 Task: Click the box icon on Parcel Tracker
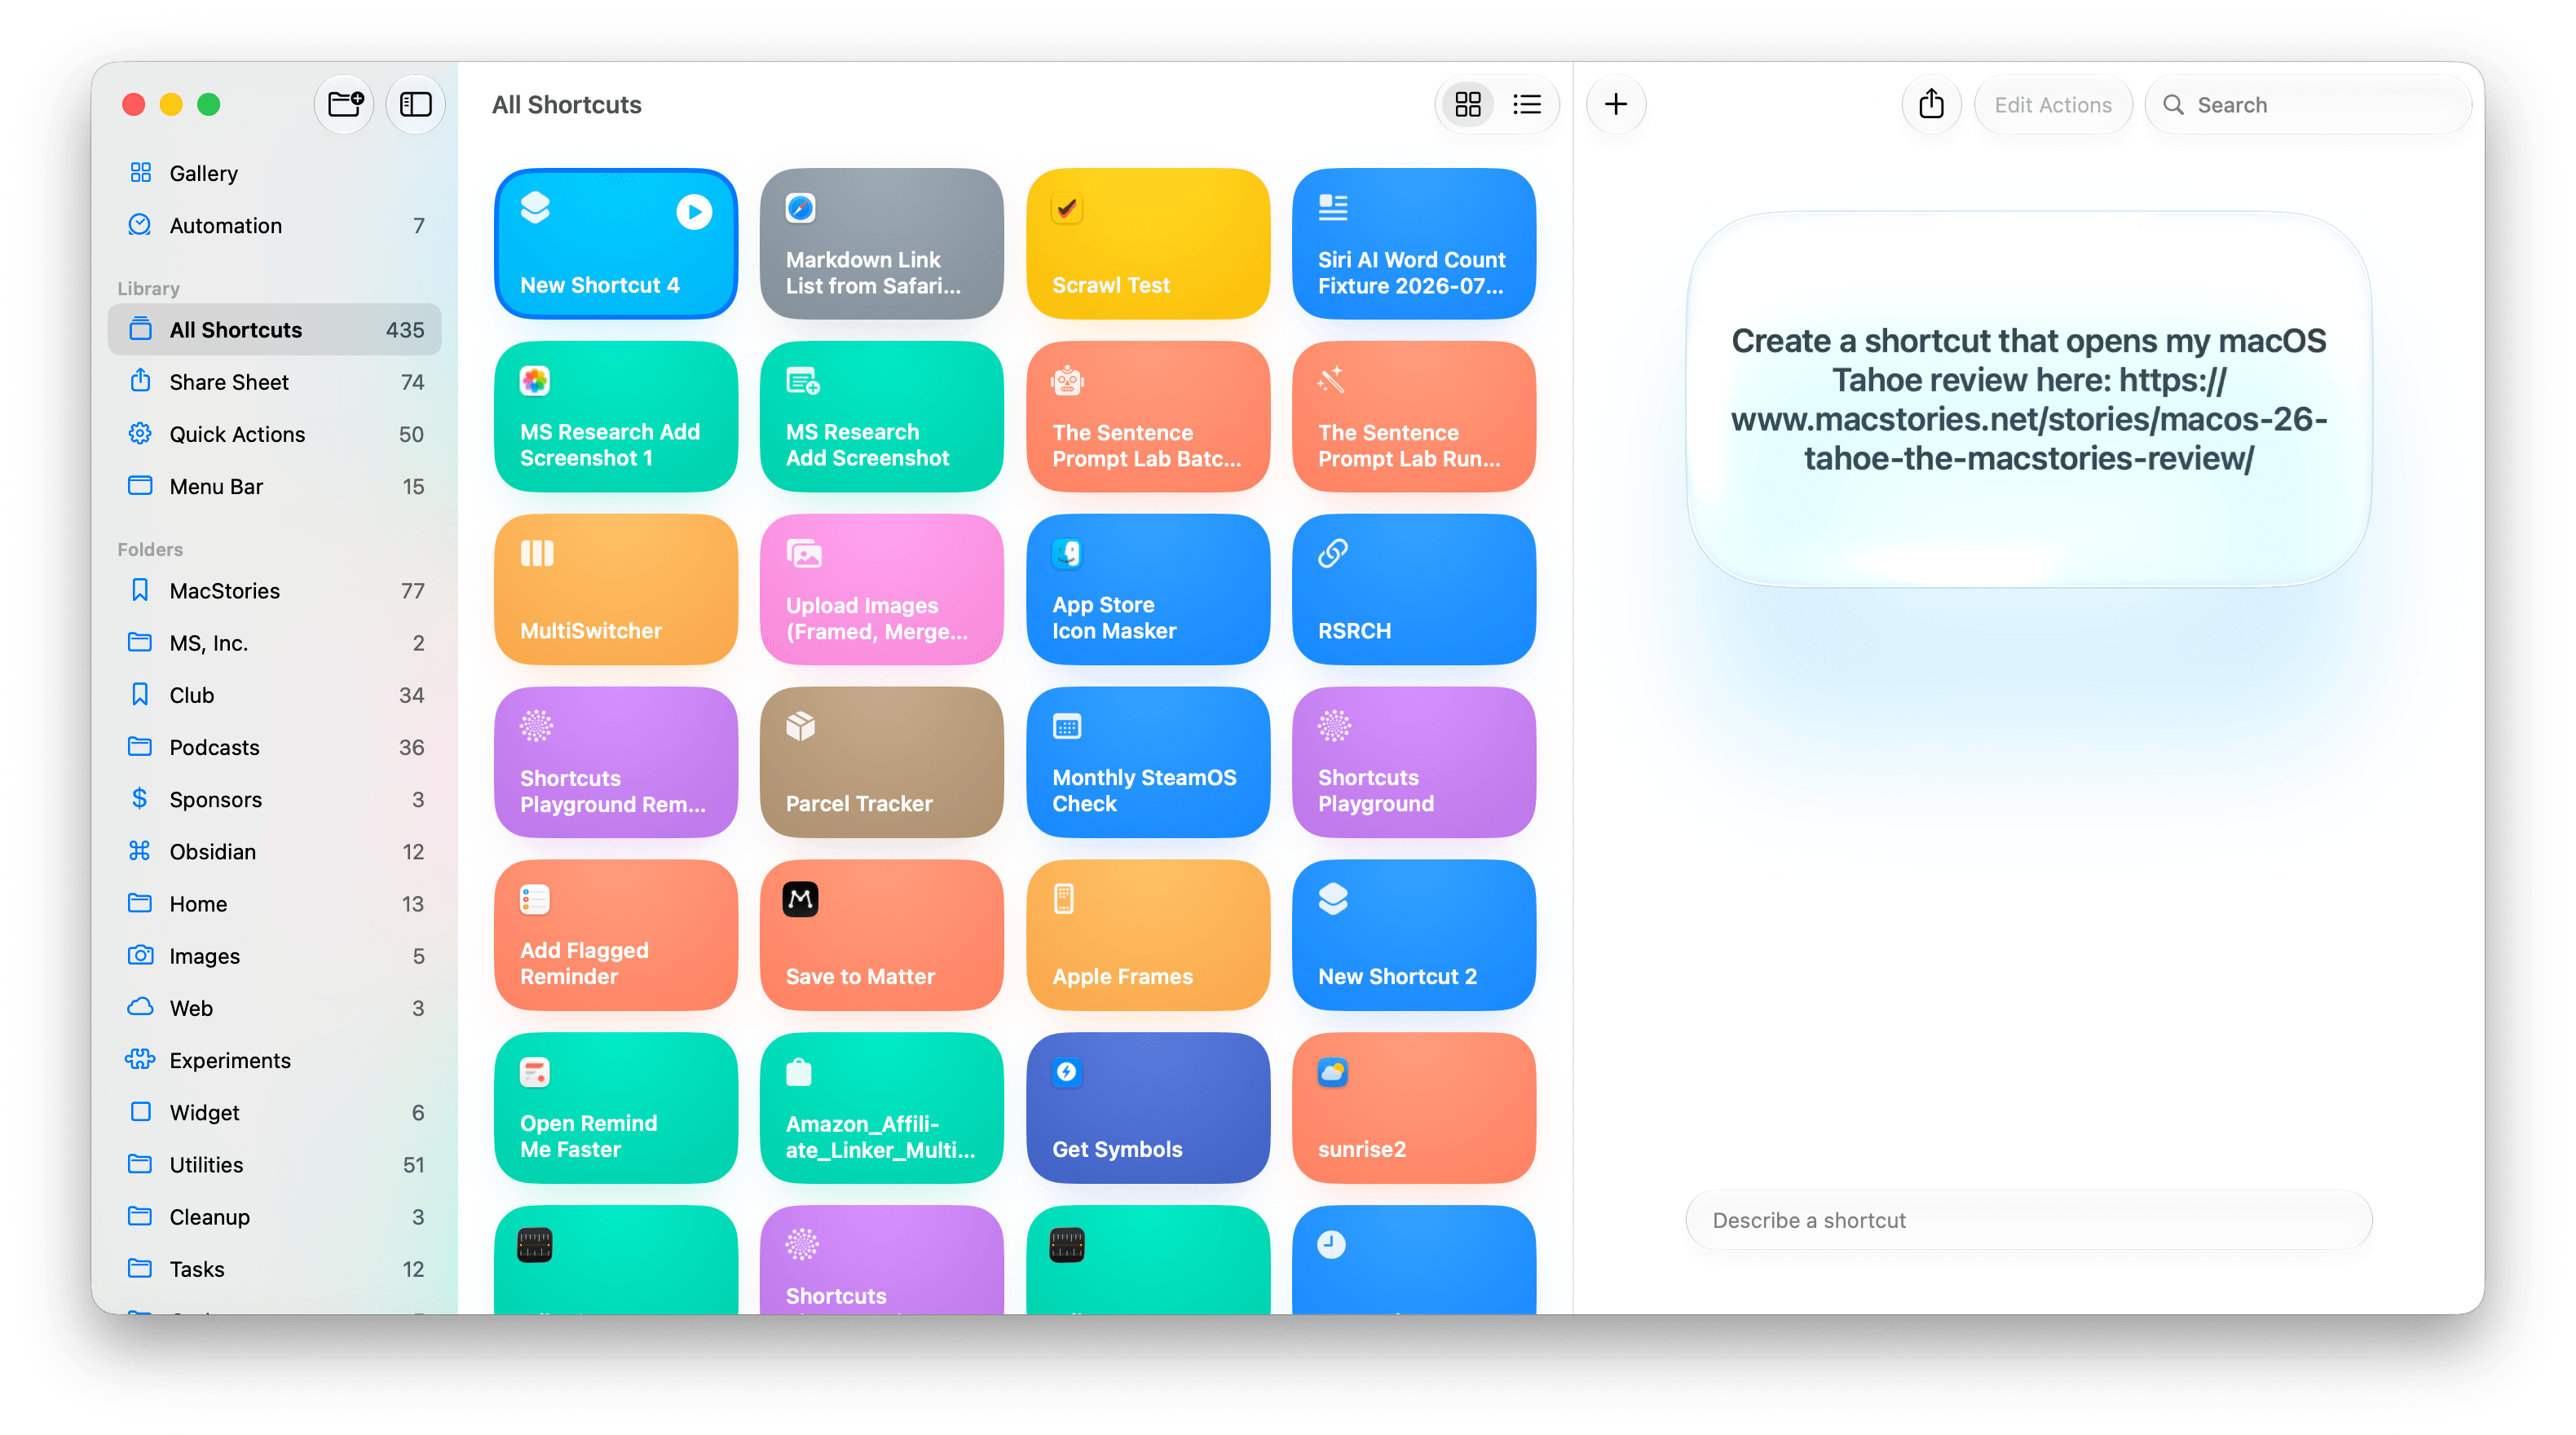pos(800,726)
